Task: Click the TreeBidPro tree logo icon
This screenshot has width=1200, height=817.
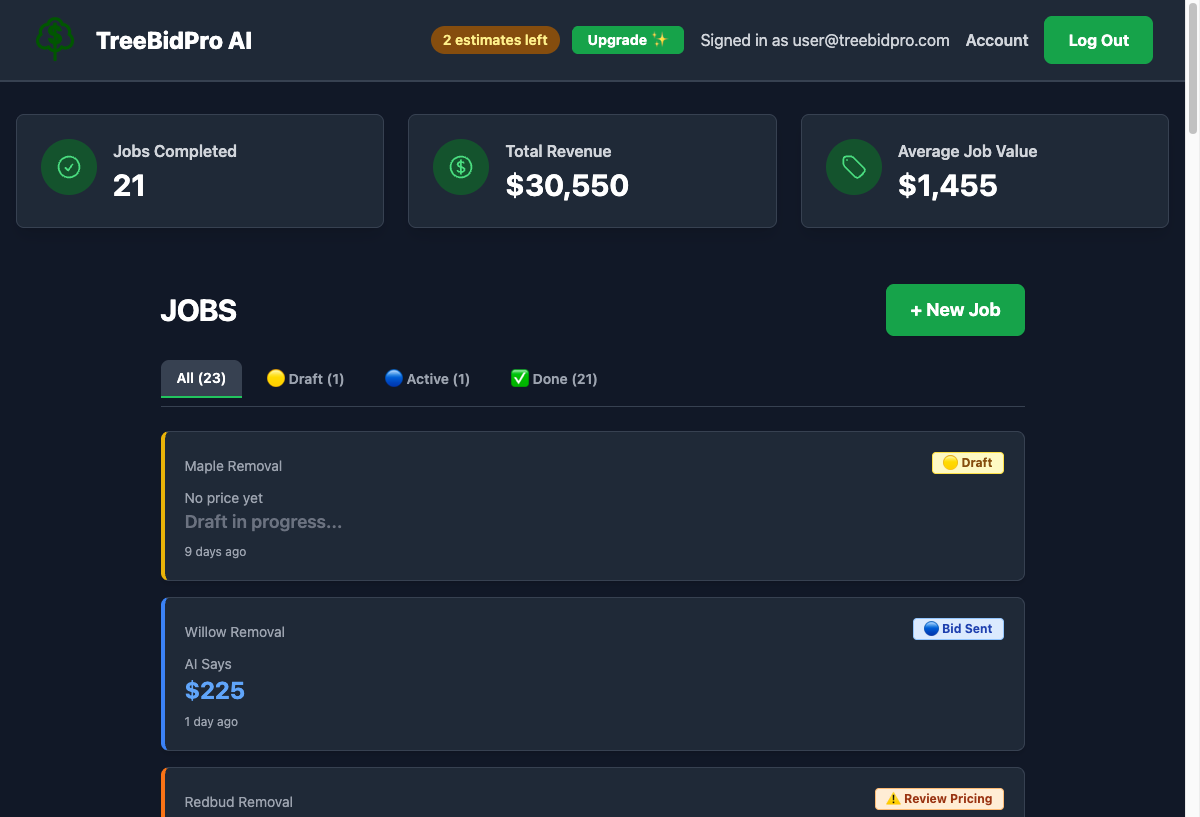Action: click(55, 40)
